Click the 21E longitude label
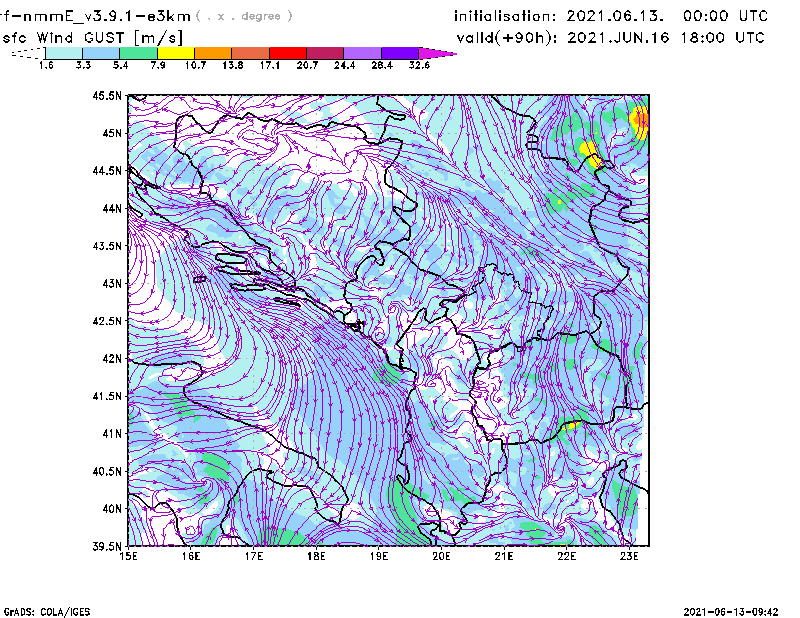800x618 pixels. point(504,556)
